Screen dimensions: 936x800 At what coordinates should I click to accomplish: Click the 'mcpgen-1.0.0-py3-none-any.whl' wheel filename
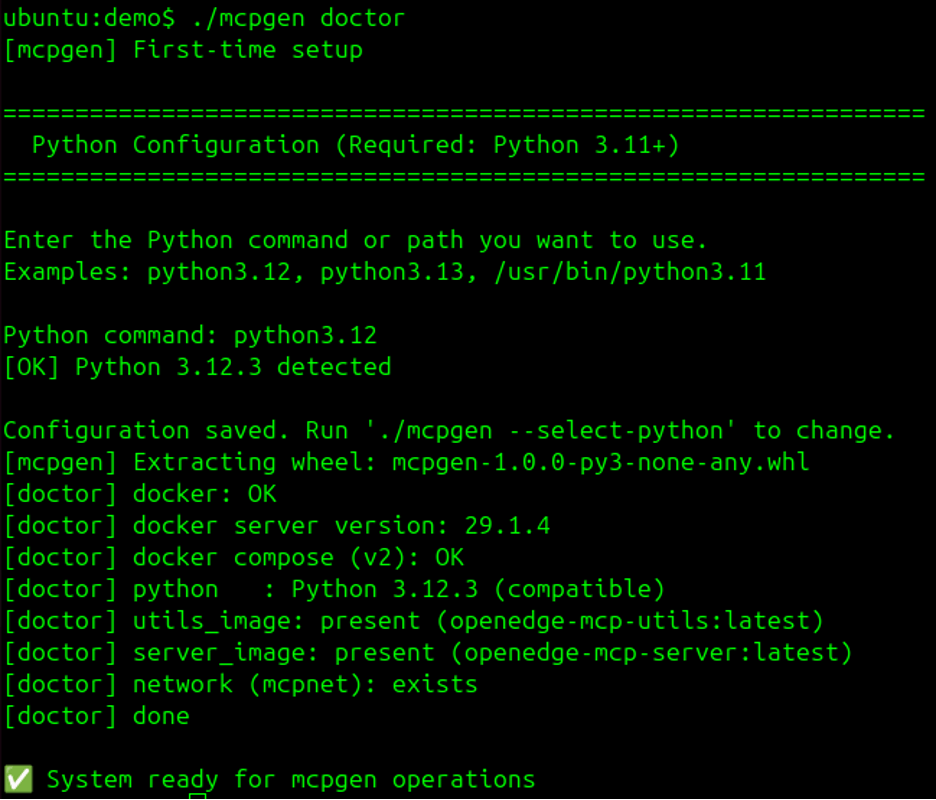click(600, 462)
